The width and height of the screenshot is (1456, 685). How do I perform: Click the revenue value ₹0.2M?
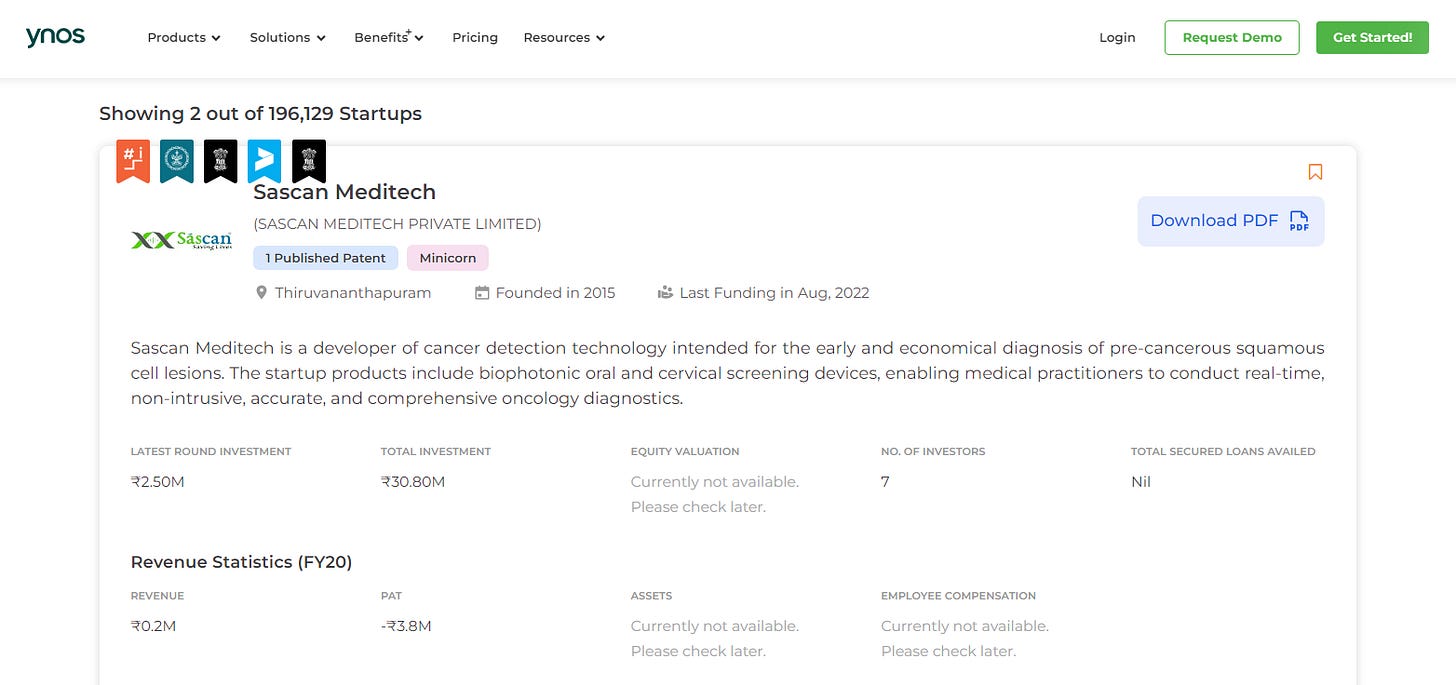[x=154, y=626]
